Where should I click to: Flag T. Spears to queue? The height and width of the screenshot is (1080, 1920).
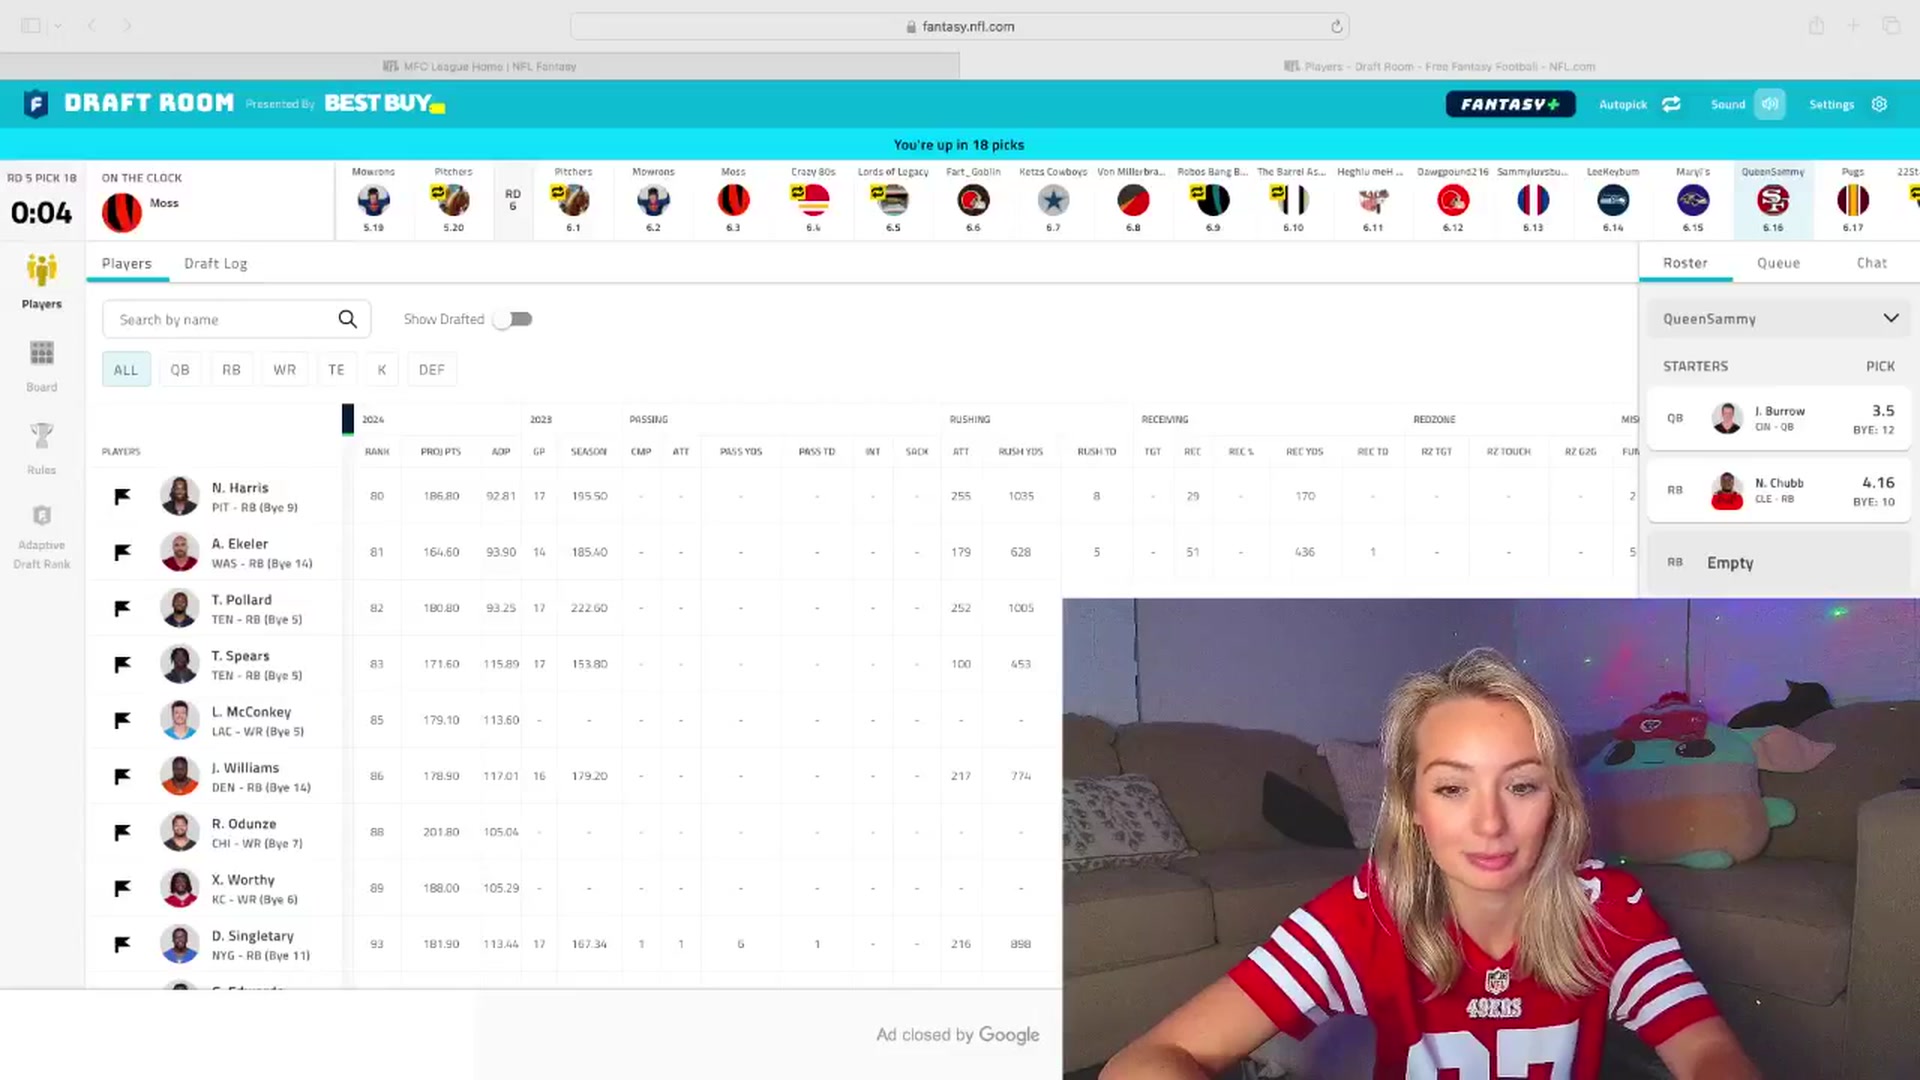point(122,664)
